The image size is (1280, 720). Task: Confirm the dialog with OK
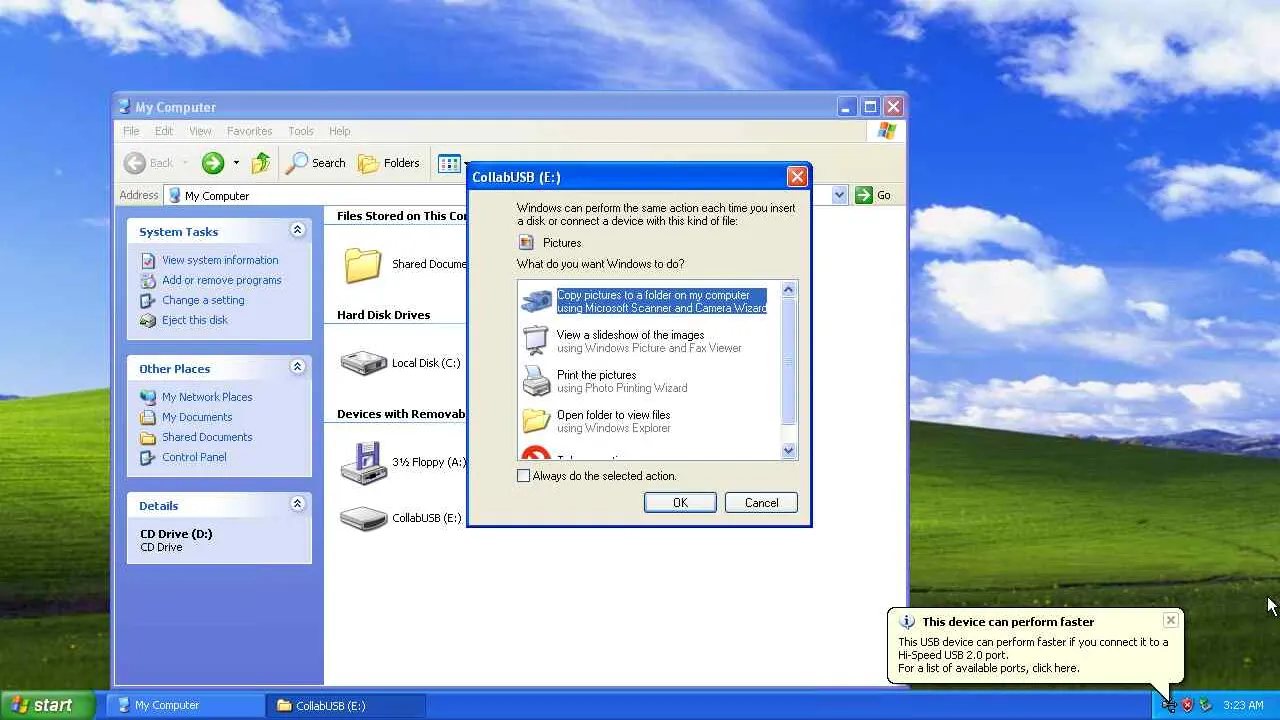(x=680, y=503)
